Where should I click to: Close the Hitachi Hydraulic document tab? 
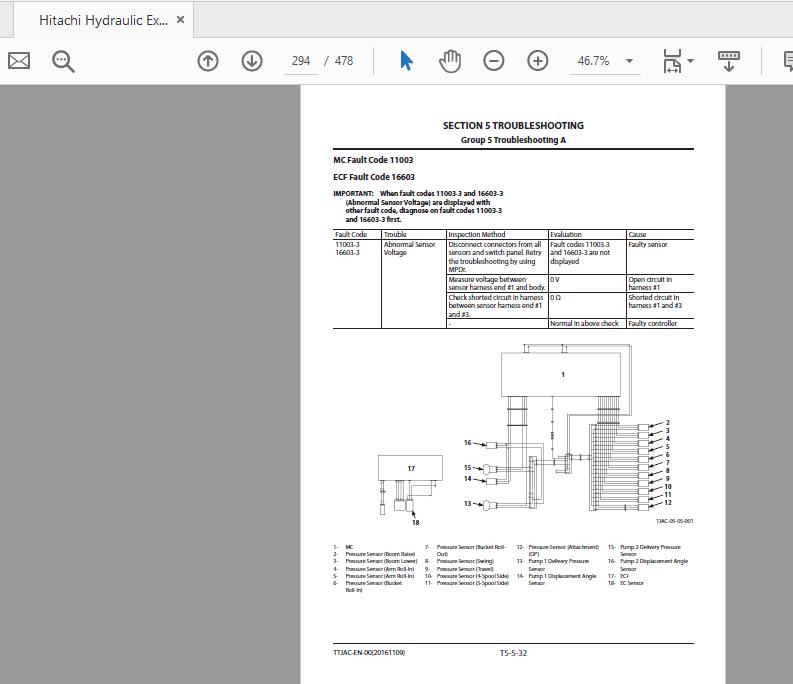181,20
